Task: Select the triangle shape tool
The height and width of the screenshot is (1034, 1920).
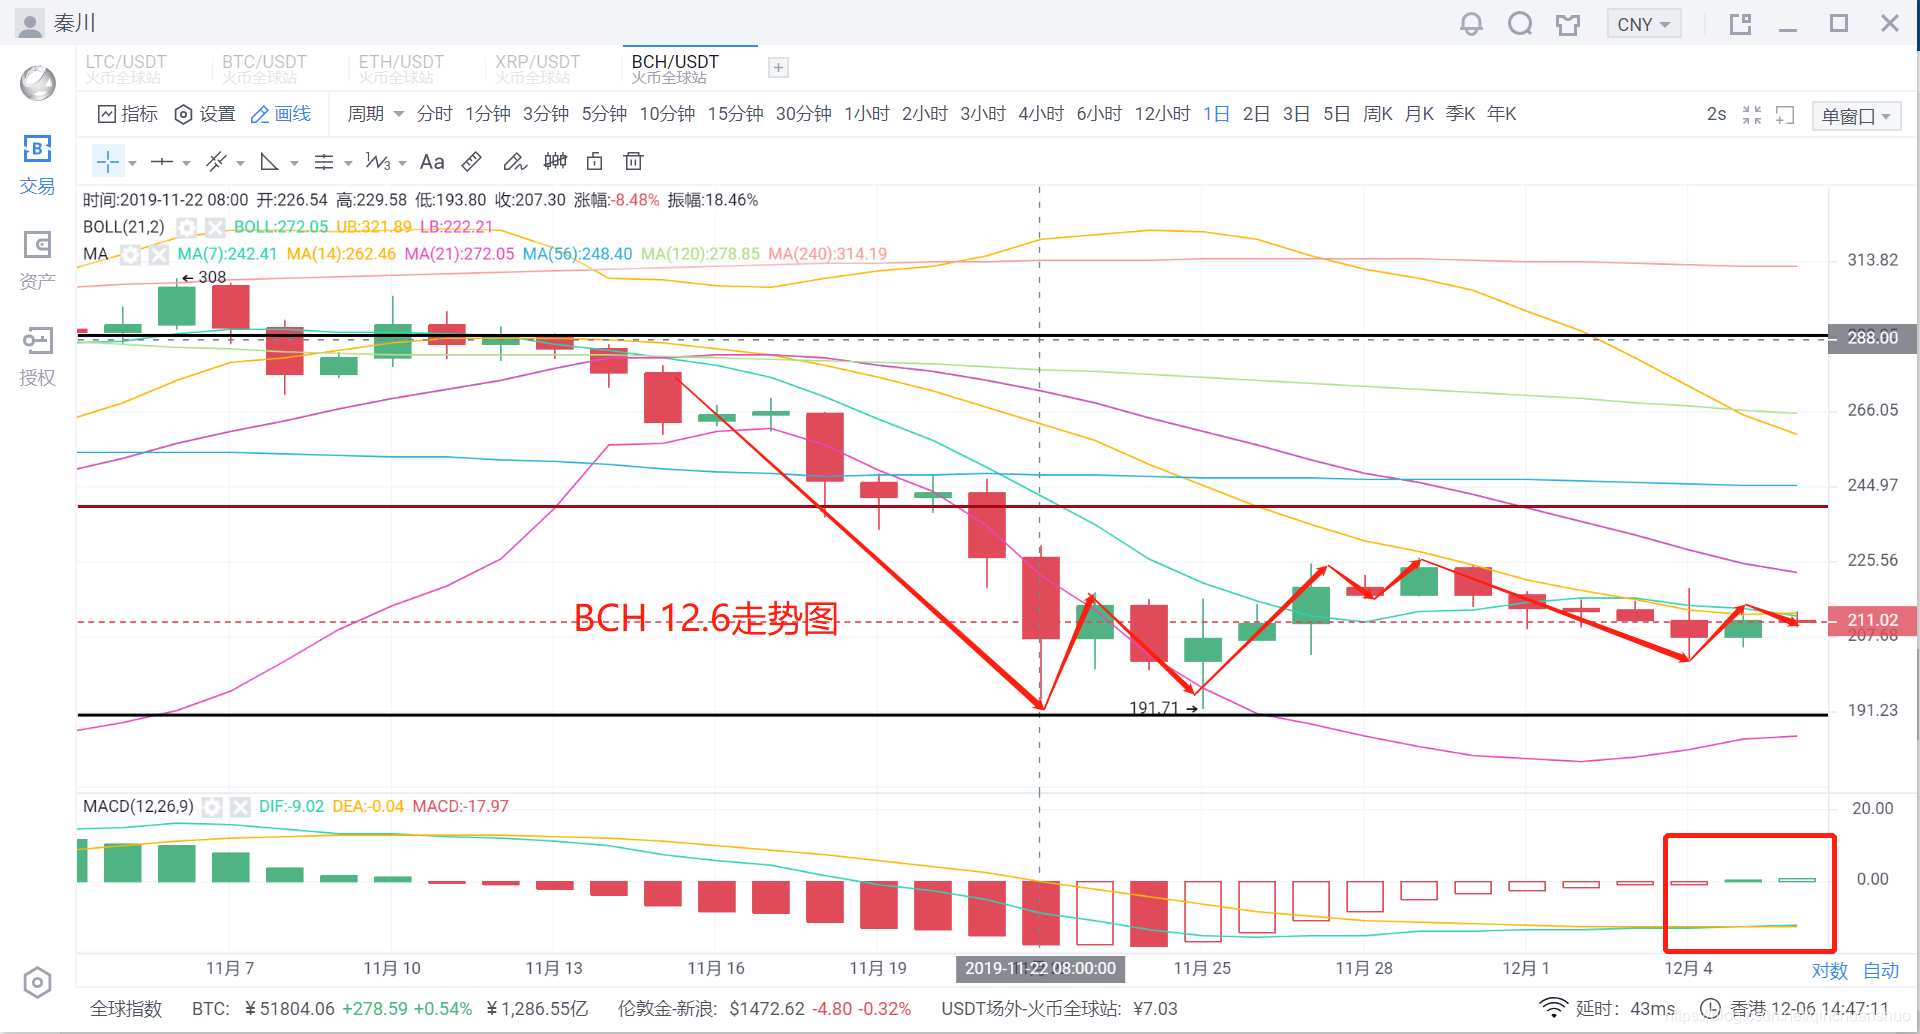Action: [x=269, y=161]
